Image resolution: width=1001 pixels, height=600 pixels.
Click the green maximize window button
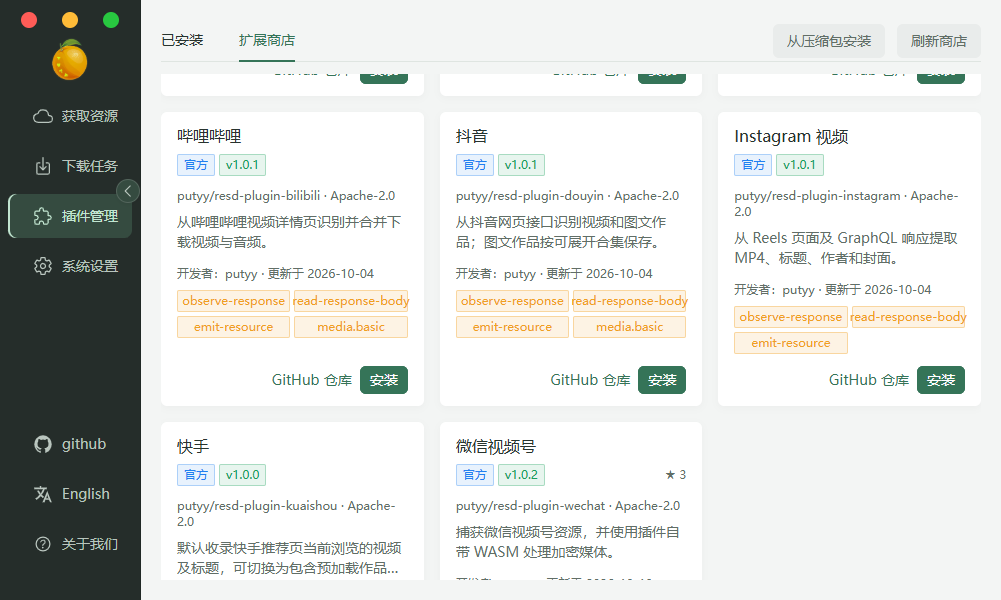(x=111, y=20)
